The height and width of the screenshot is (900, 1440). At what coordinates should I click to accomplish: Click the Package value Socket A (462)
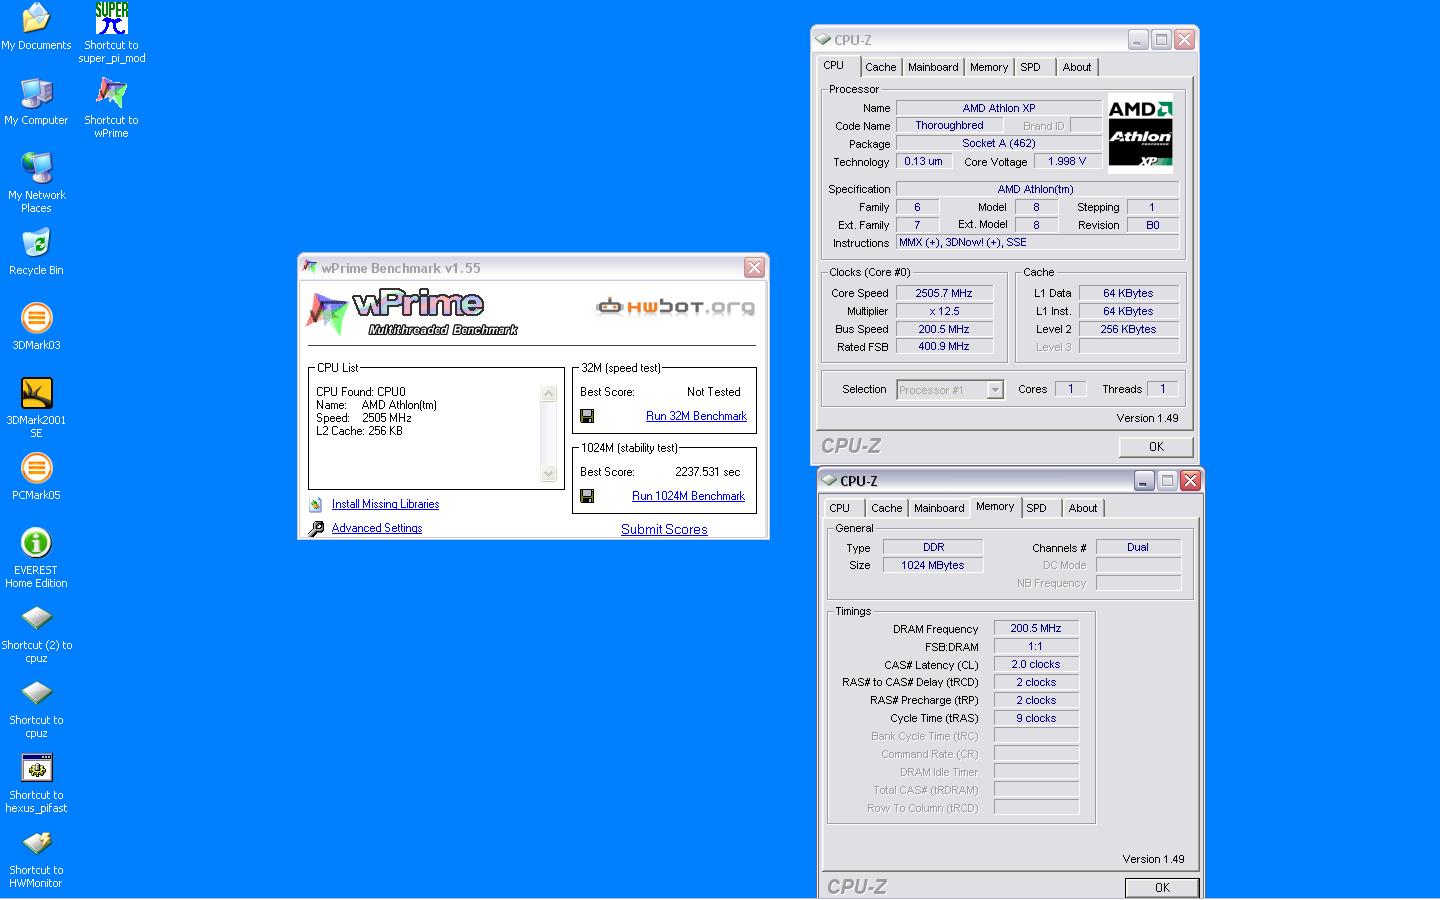pyautogui.click(x=999, y=143)
